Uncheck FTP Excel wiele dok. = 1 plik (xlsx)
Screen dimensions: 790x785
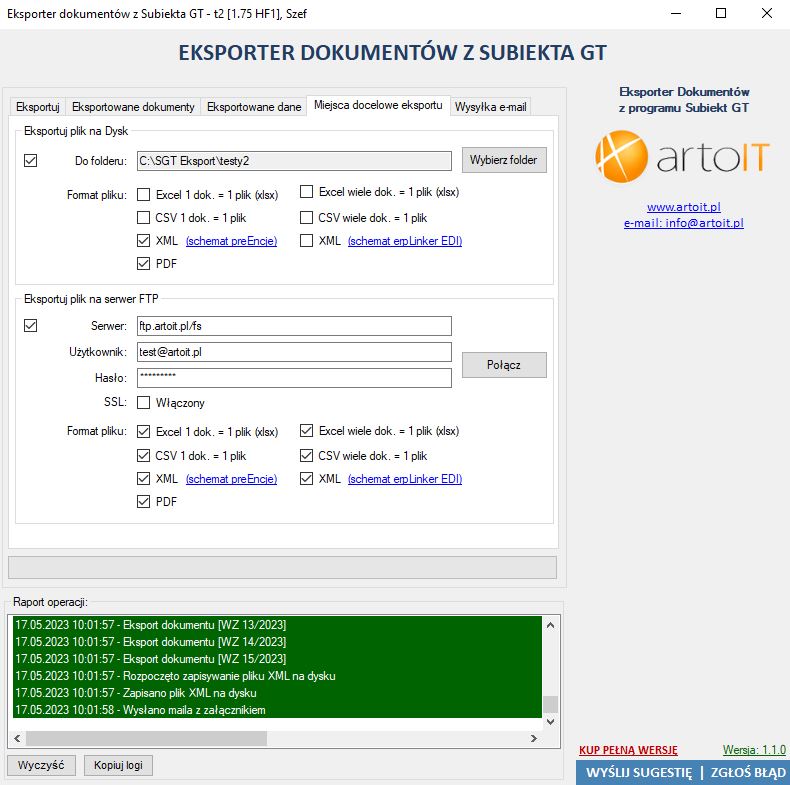coord(306,430)
